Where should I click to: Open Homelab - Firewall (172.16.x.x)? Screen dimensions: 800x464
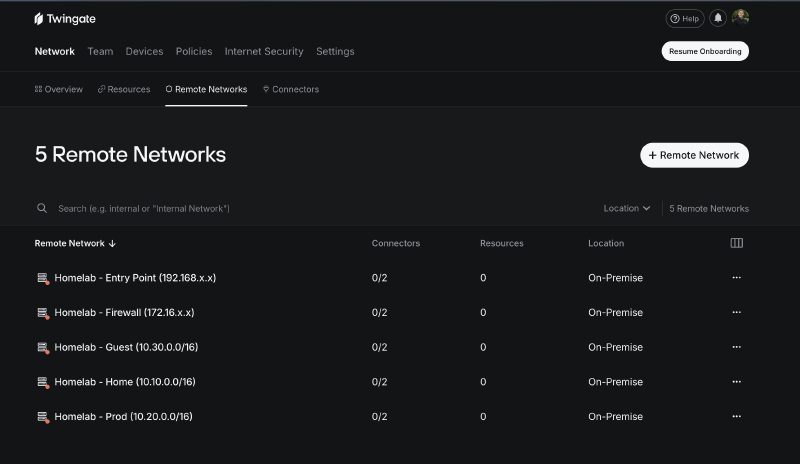(x=124, y=312)
